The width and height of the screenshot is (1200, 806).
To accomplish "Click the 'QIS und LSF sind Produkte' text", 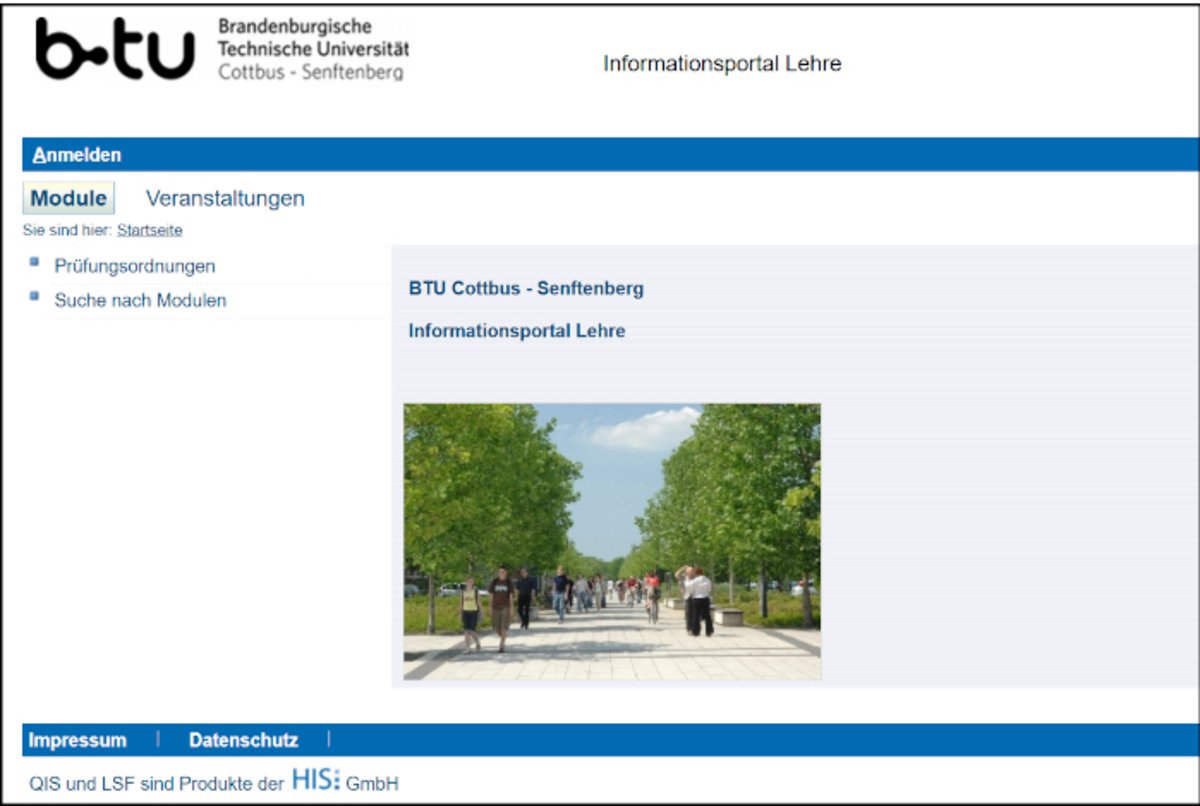I will 157,784.
